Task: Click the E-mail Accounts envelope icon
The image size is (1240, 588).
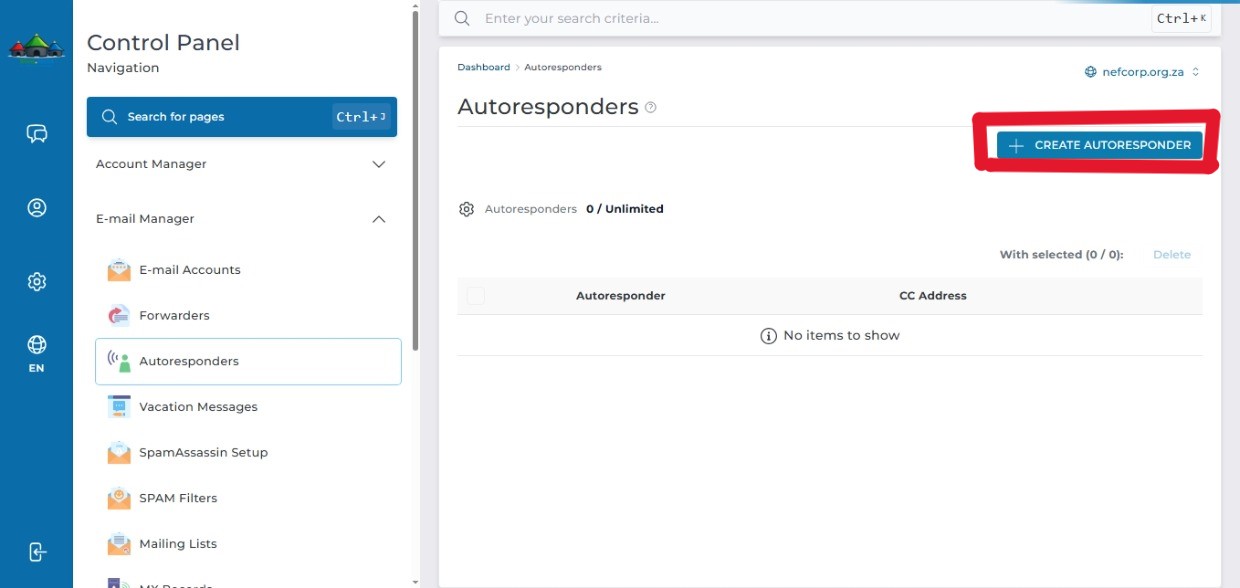Action: point(119,270)
